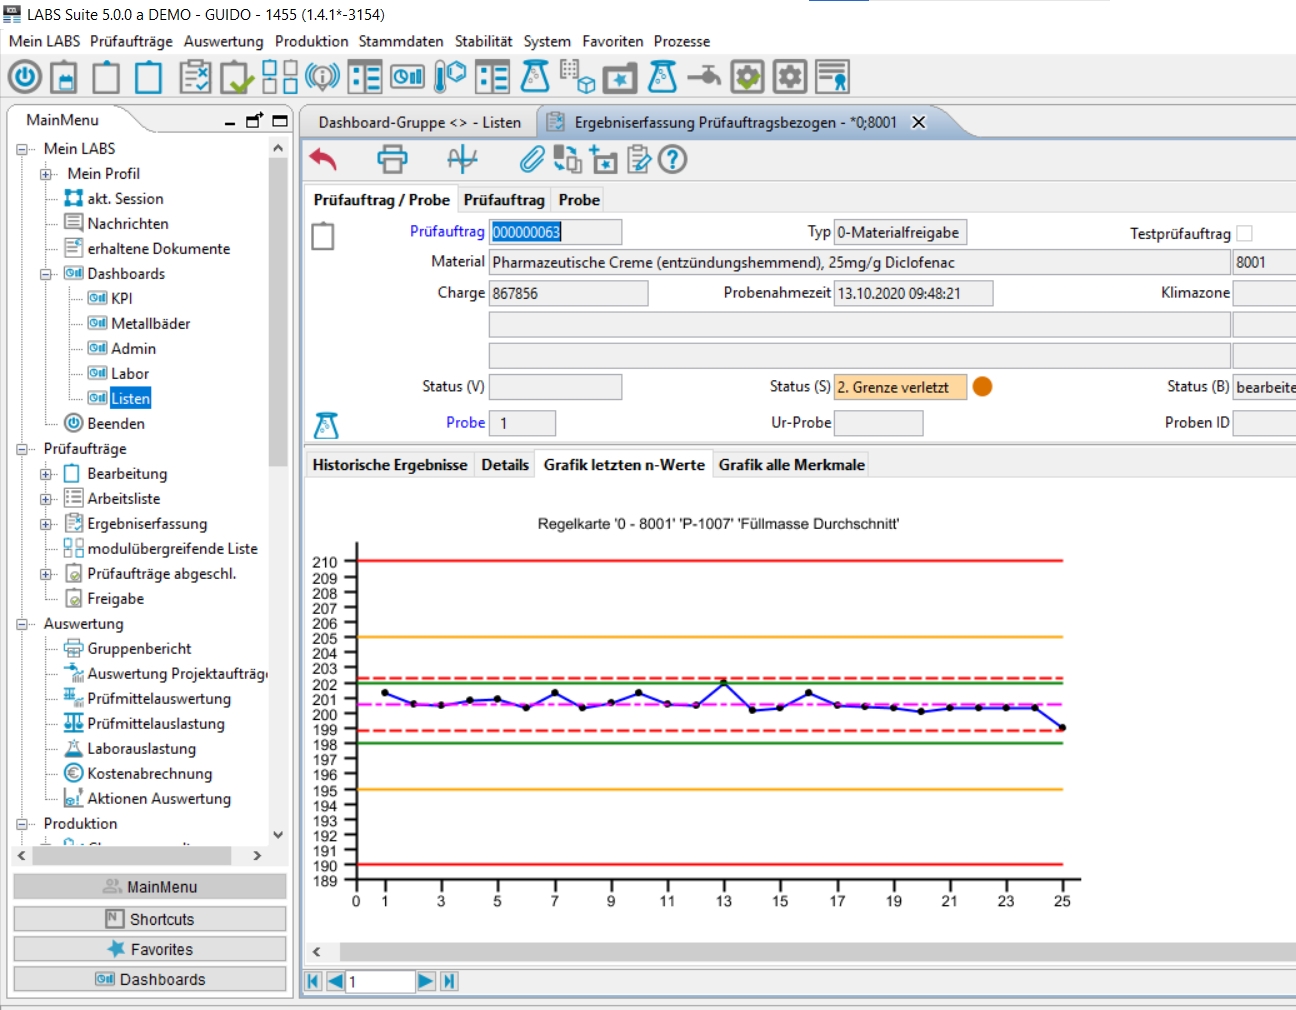
Task: Click the power icon in main toolbar
Action: [x=25, y=77]
